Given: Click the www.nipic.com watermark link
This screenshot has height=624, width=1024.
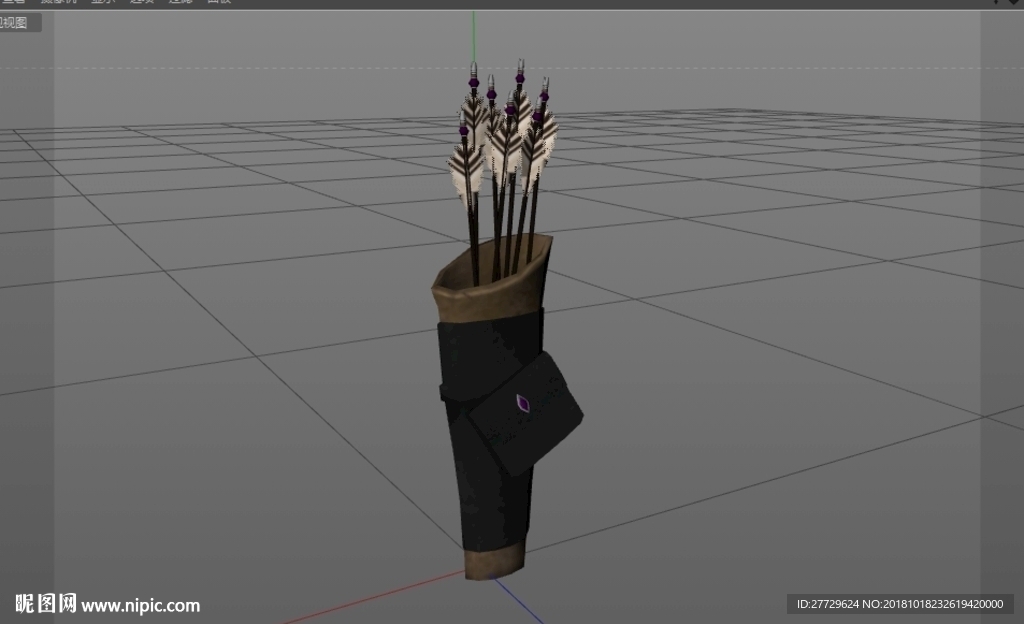Looking at the screenshot, I should (x=140, y=606).
